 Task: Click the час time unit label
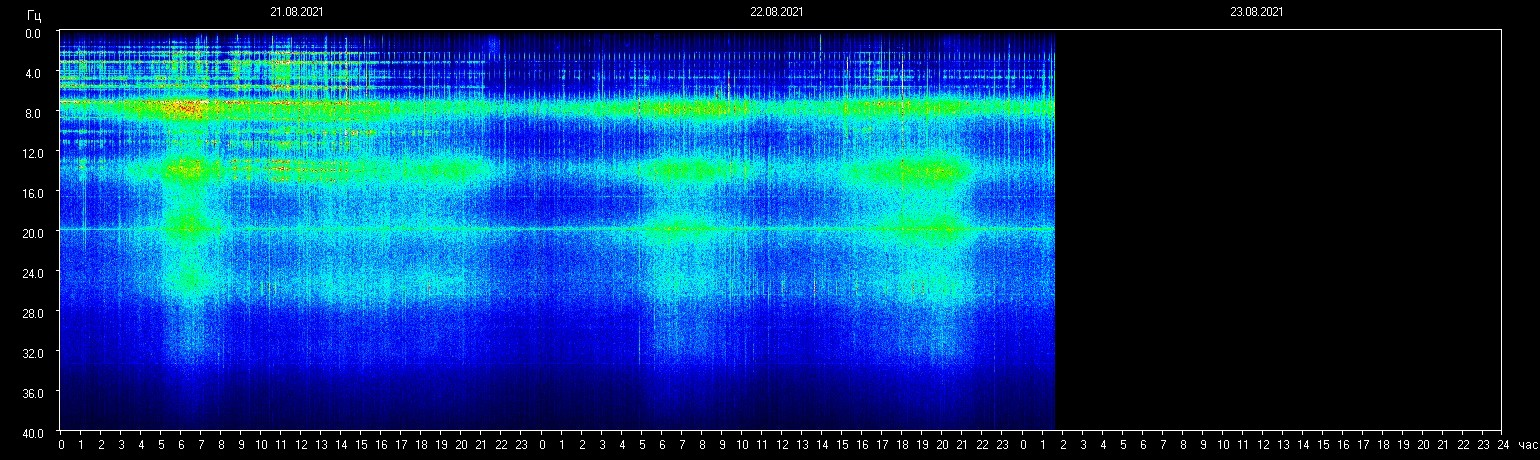coord(1526,445)
